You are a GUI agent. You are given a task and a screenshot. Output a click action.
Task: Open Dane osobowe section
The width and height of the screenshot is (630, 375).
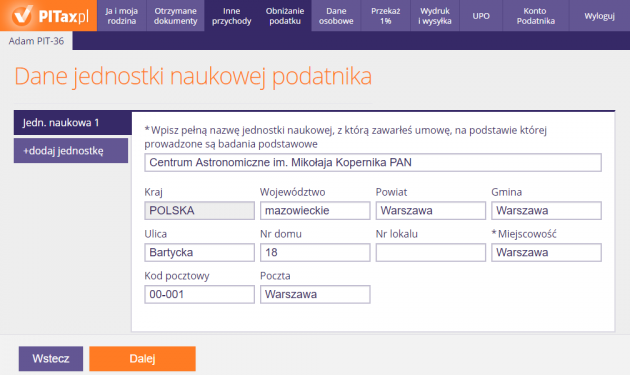point(336,16)
